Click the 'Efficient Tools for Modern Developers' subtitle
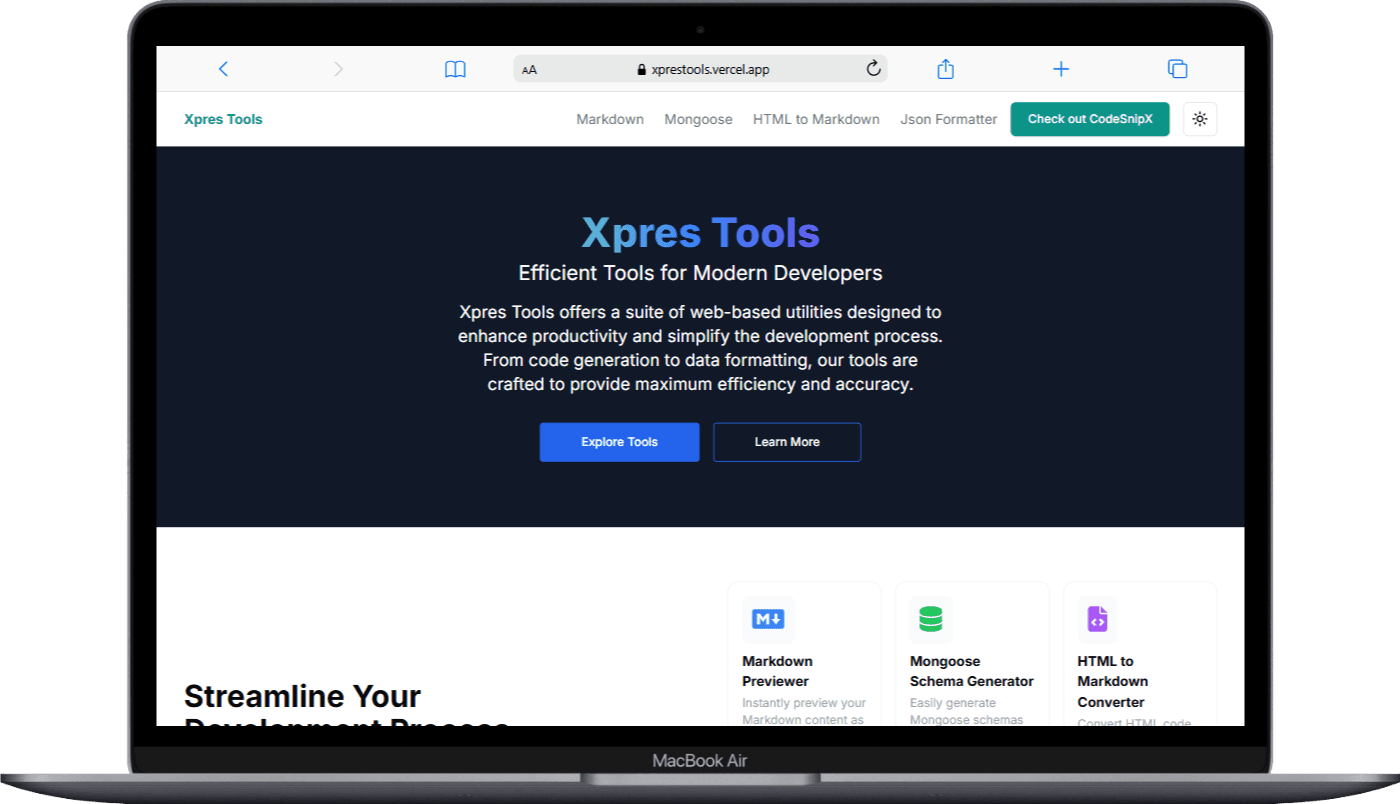This screenshot has width=1400, height=804. 700,273
